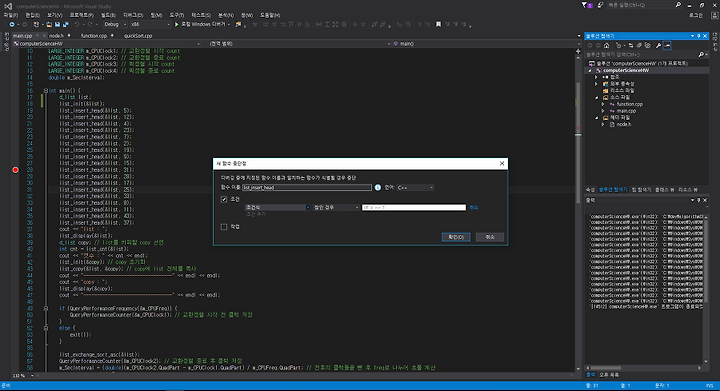
Task: Open the x86 platform dropdown
Action: 150,24
